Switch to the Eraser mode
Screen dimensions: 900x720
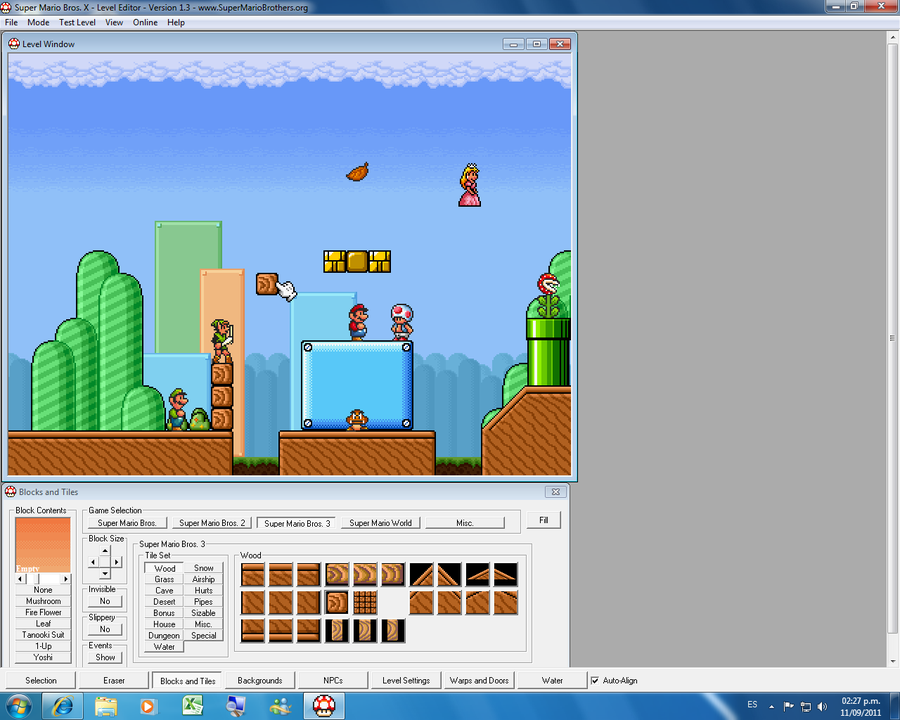(114, 680)
